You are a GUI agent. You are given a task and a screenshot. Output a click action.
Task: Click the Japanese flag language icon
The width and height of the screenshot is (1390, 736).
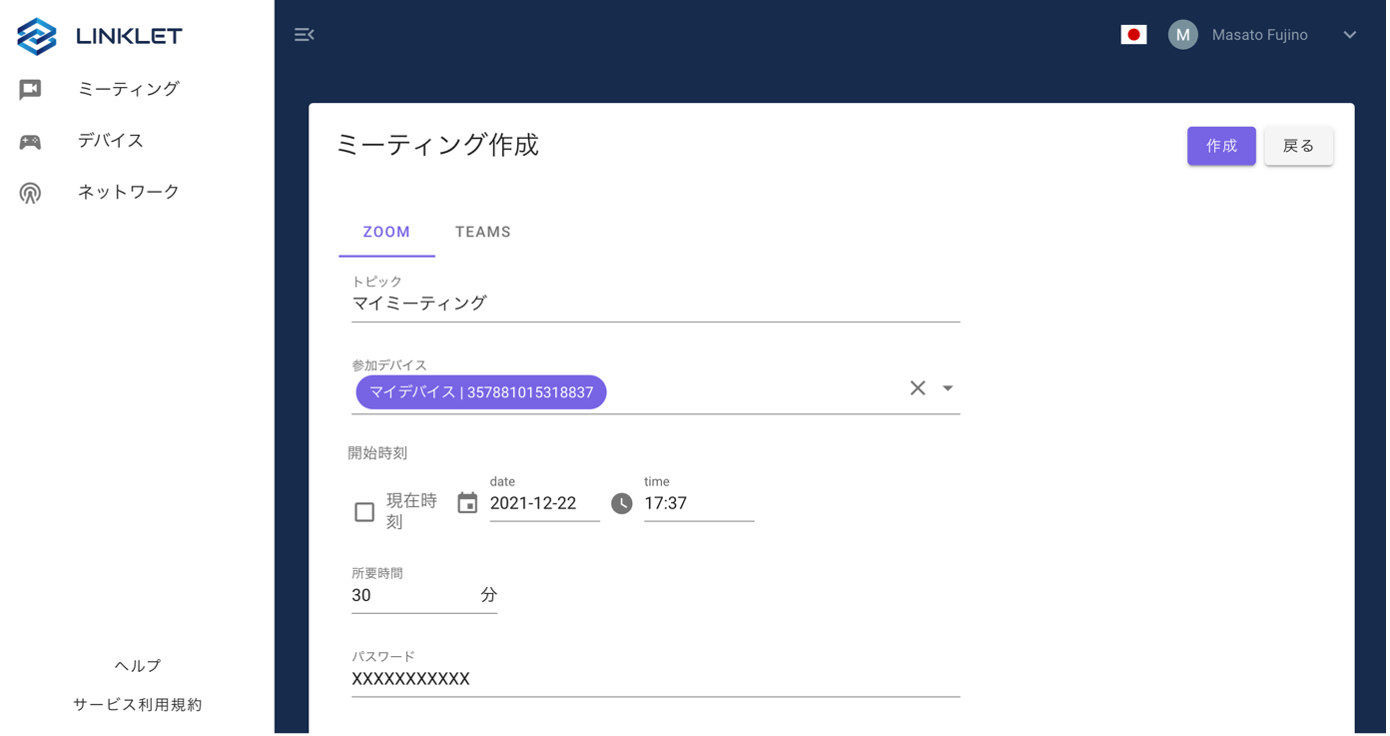pos(1133,35)
